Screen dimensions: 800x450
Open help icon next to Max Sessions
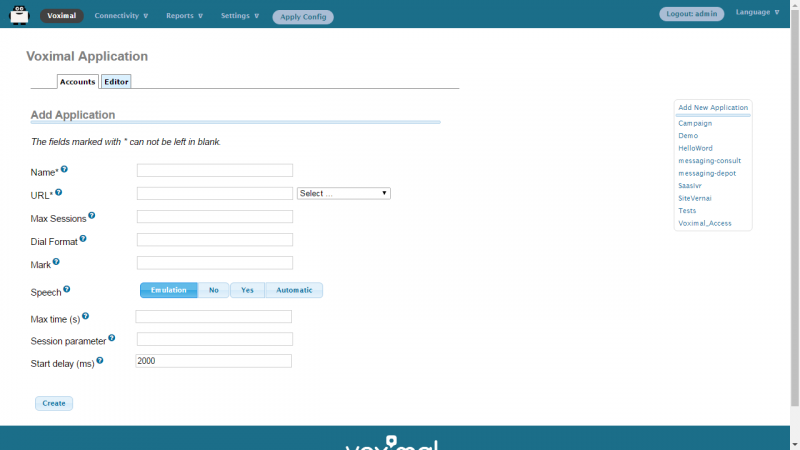(92, 215)
